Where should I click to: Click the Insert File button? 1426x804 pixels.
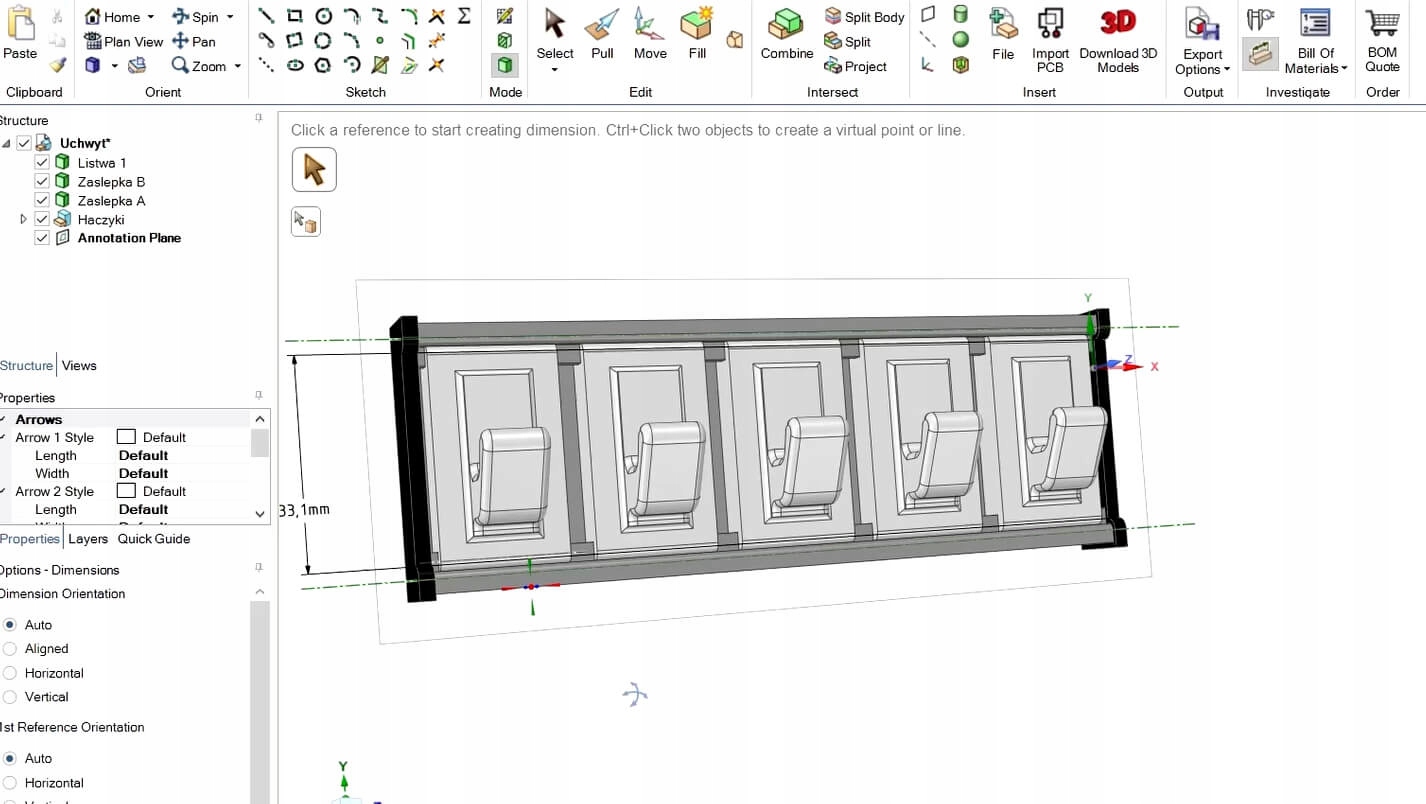(x=1003, y=34)
